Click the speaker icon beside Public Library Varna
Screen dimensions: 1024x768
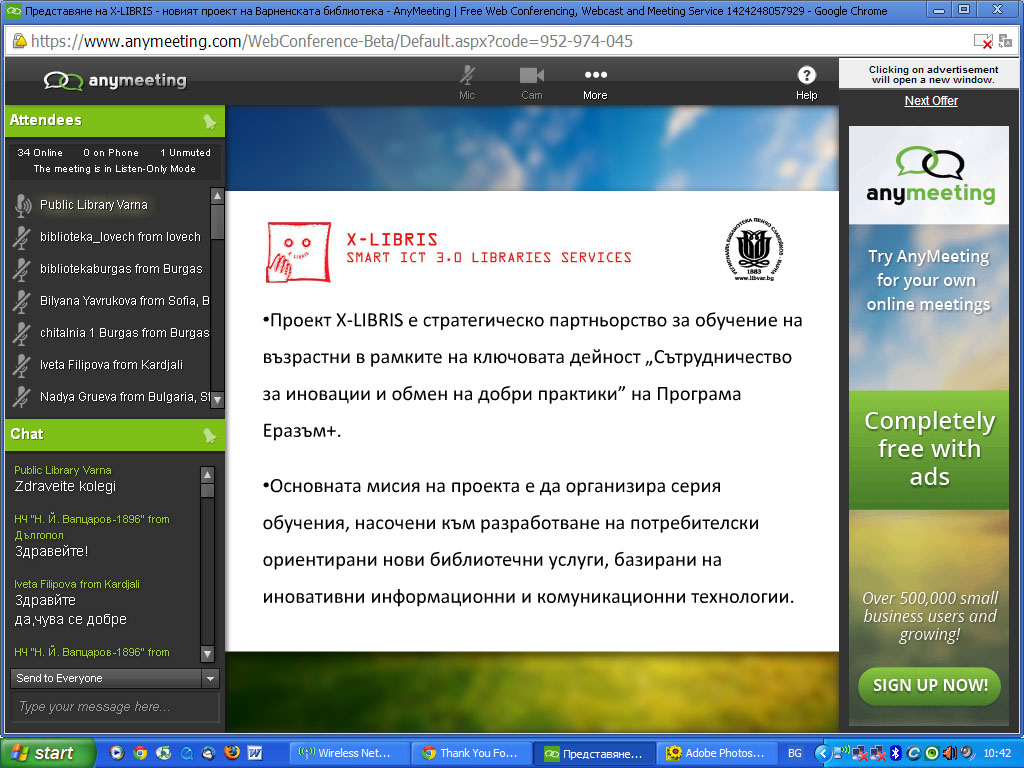[22, 205]
